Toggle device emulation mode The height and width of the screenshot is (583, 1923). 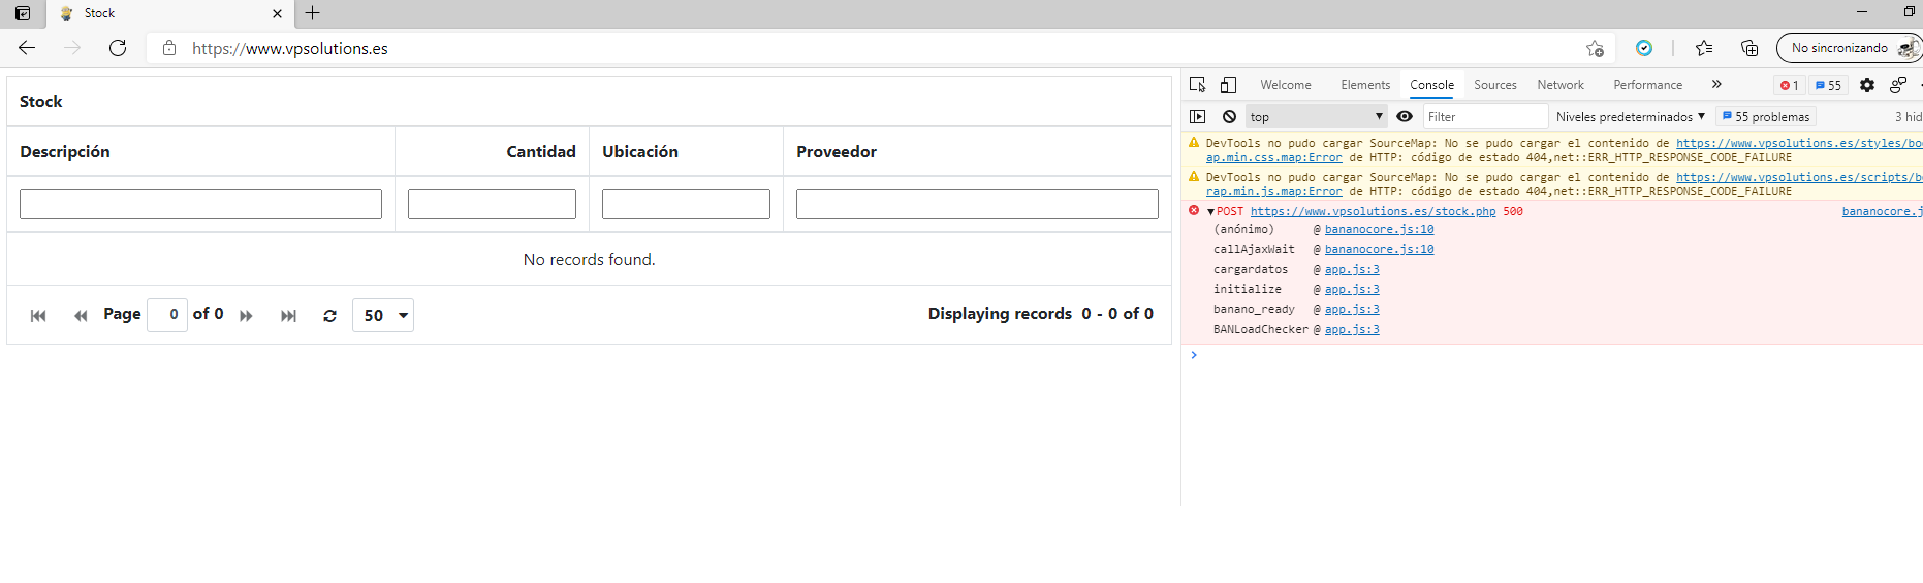click(1228, 85)
